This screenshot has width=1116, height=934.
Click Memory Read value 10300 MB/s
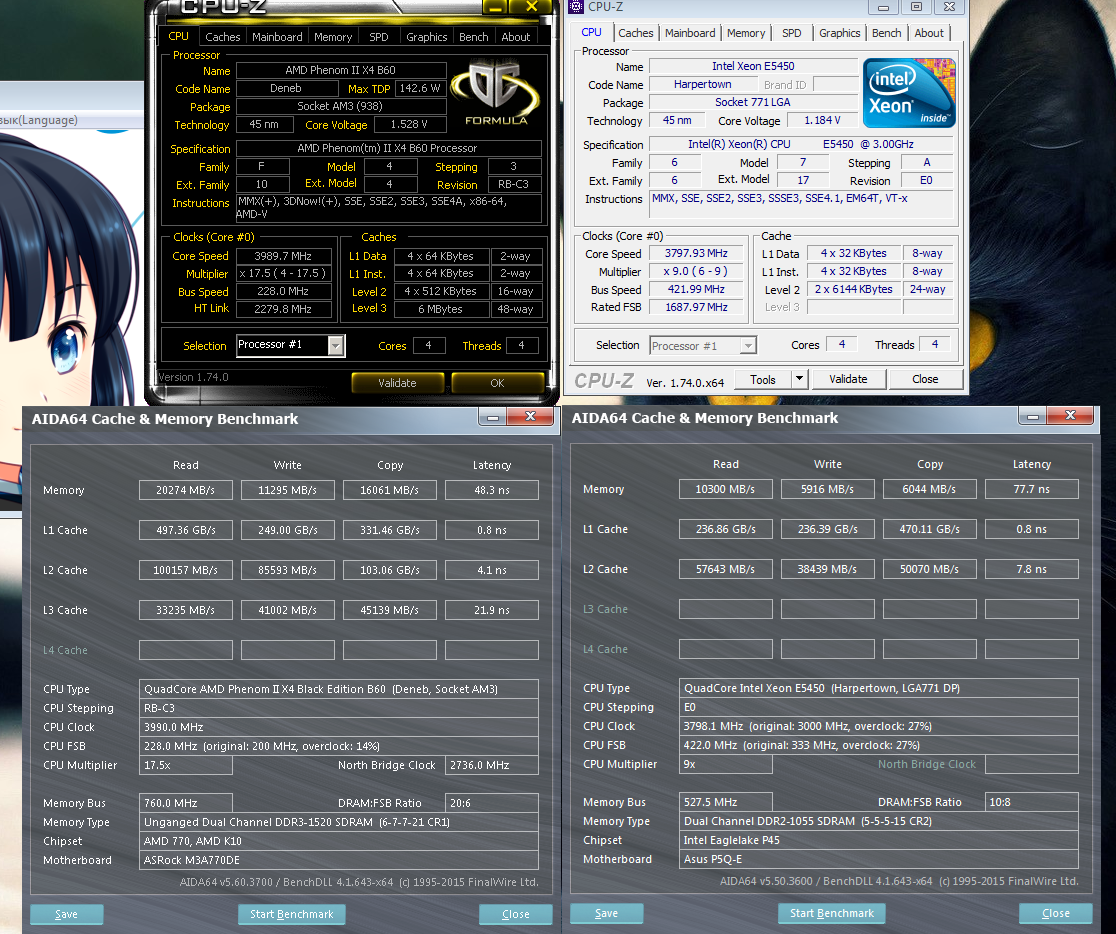coord(725,489)
